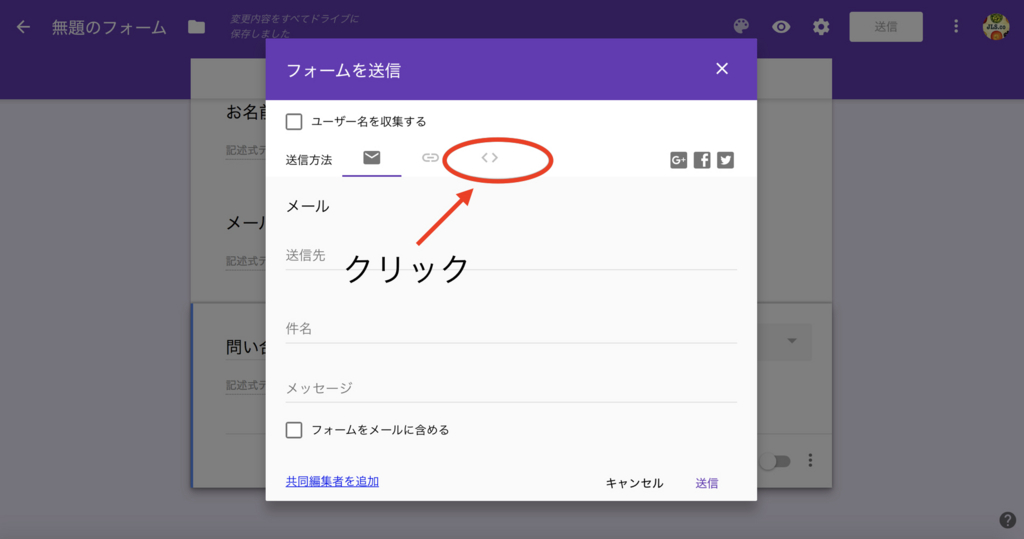Viewport: 1024px width, 539px height.
Task: Open question card more-options icon
Action: 810,461
